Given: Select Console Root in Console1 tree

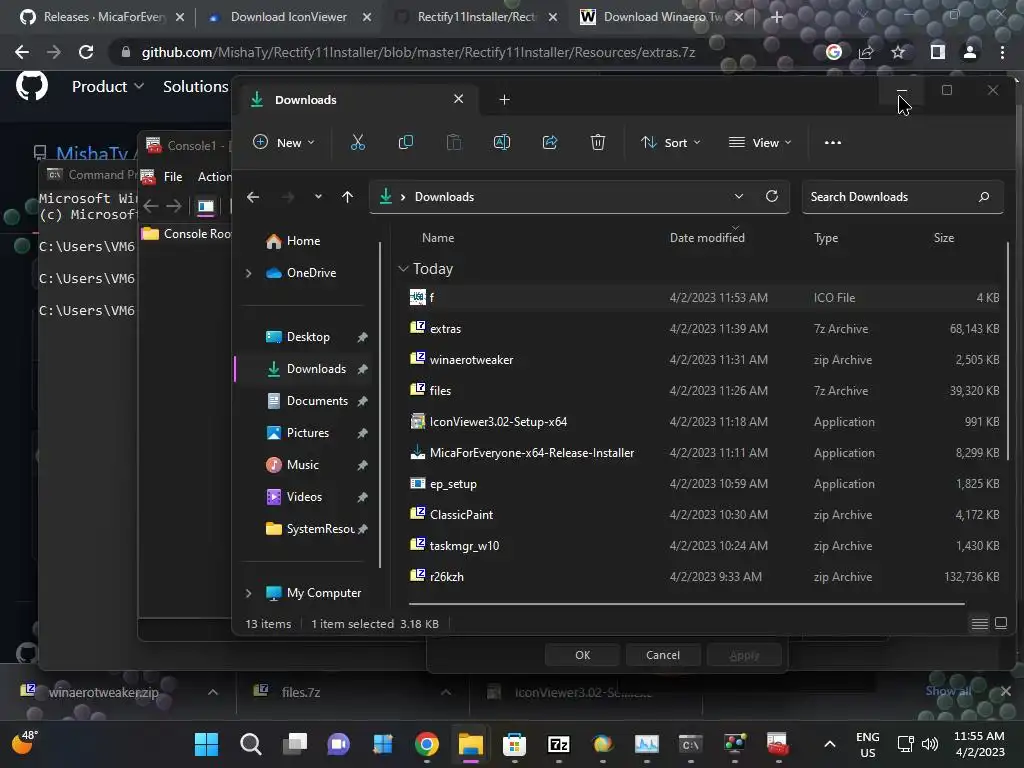Looking at the screenshot, I should 197,234.
